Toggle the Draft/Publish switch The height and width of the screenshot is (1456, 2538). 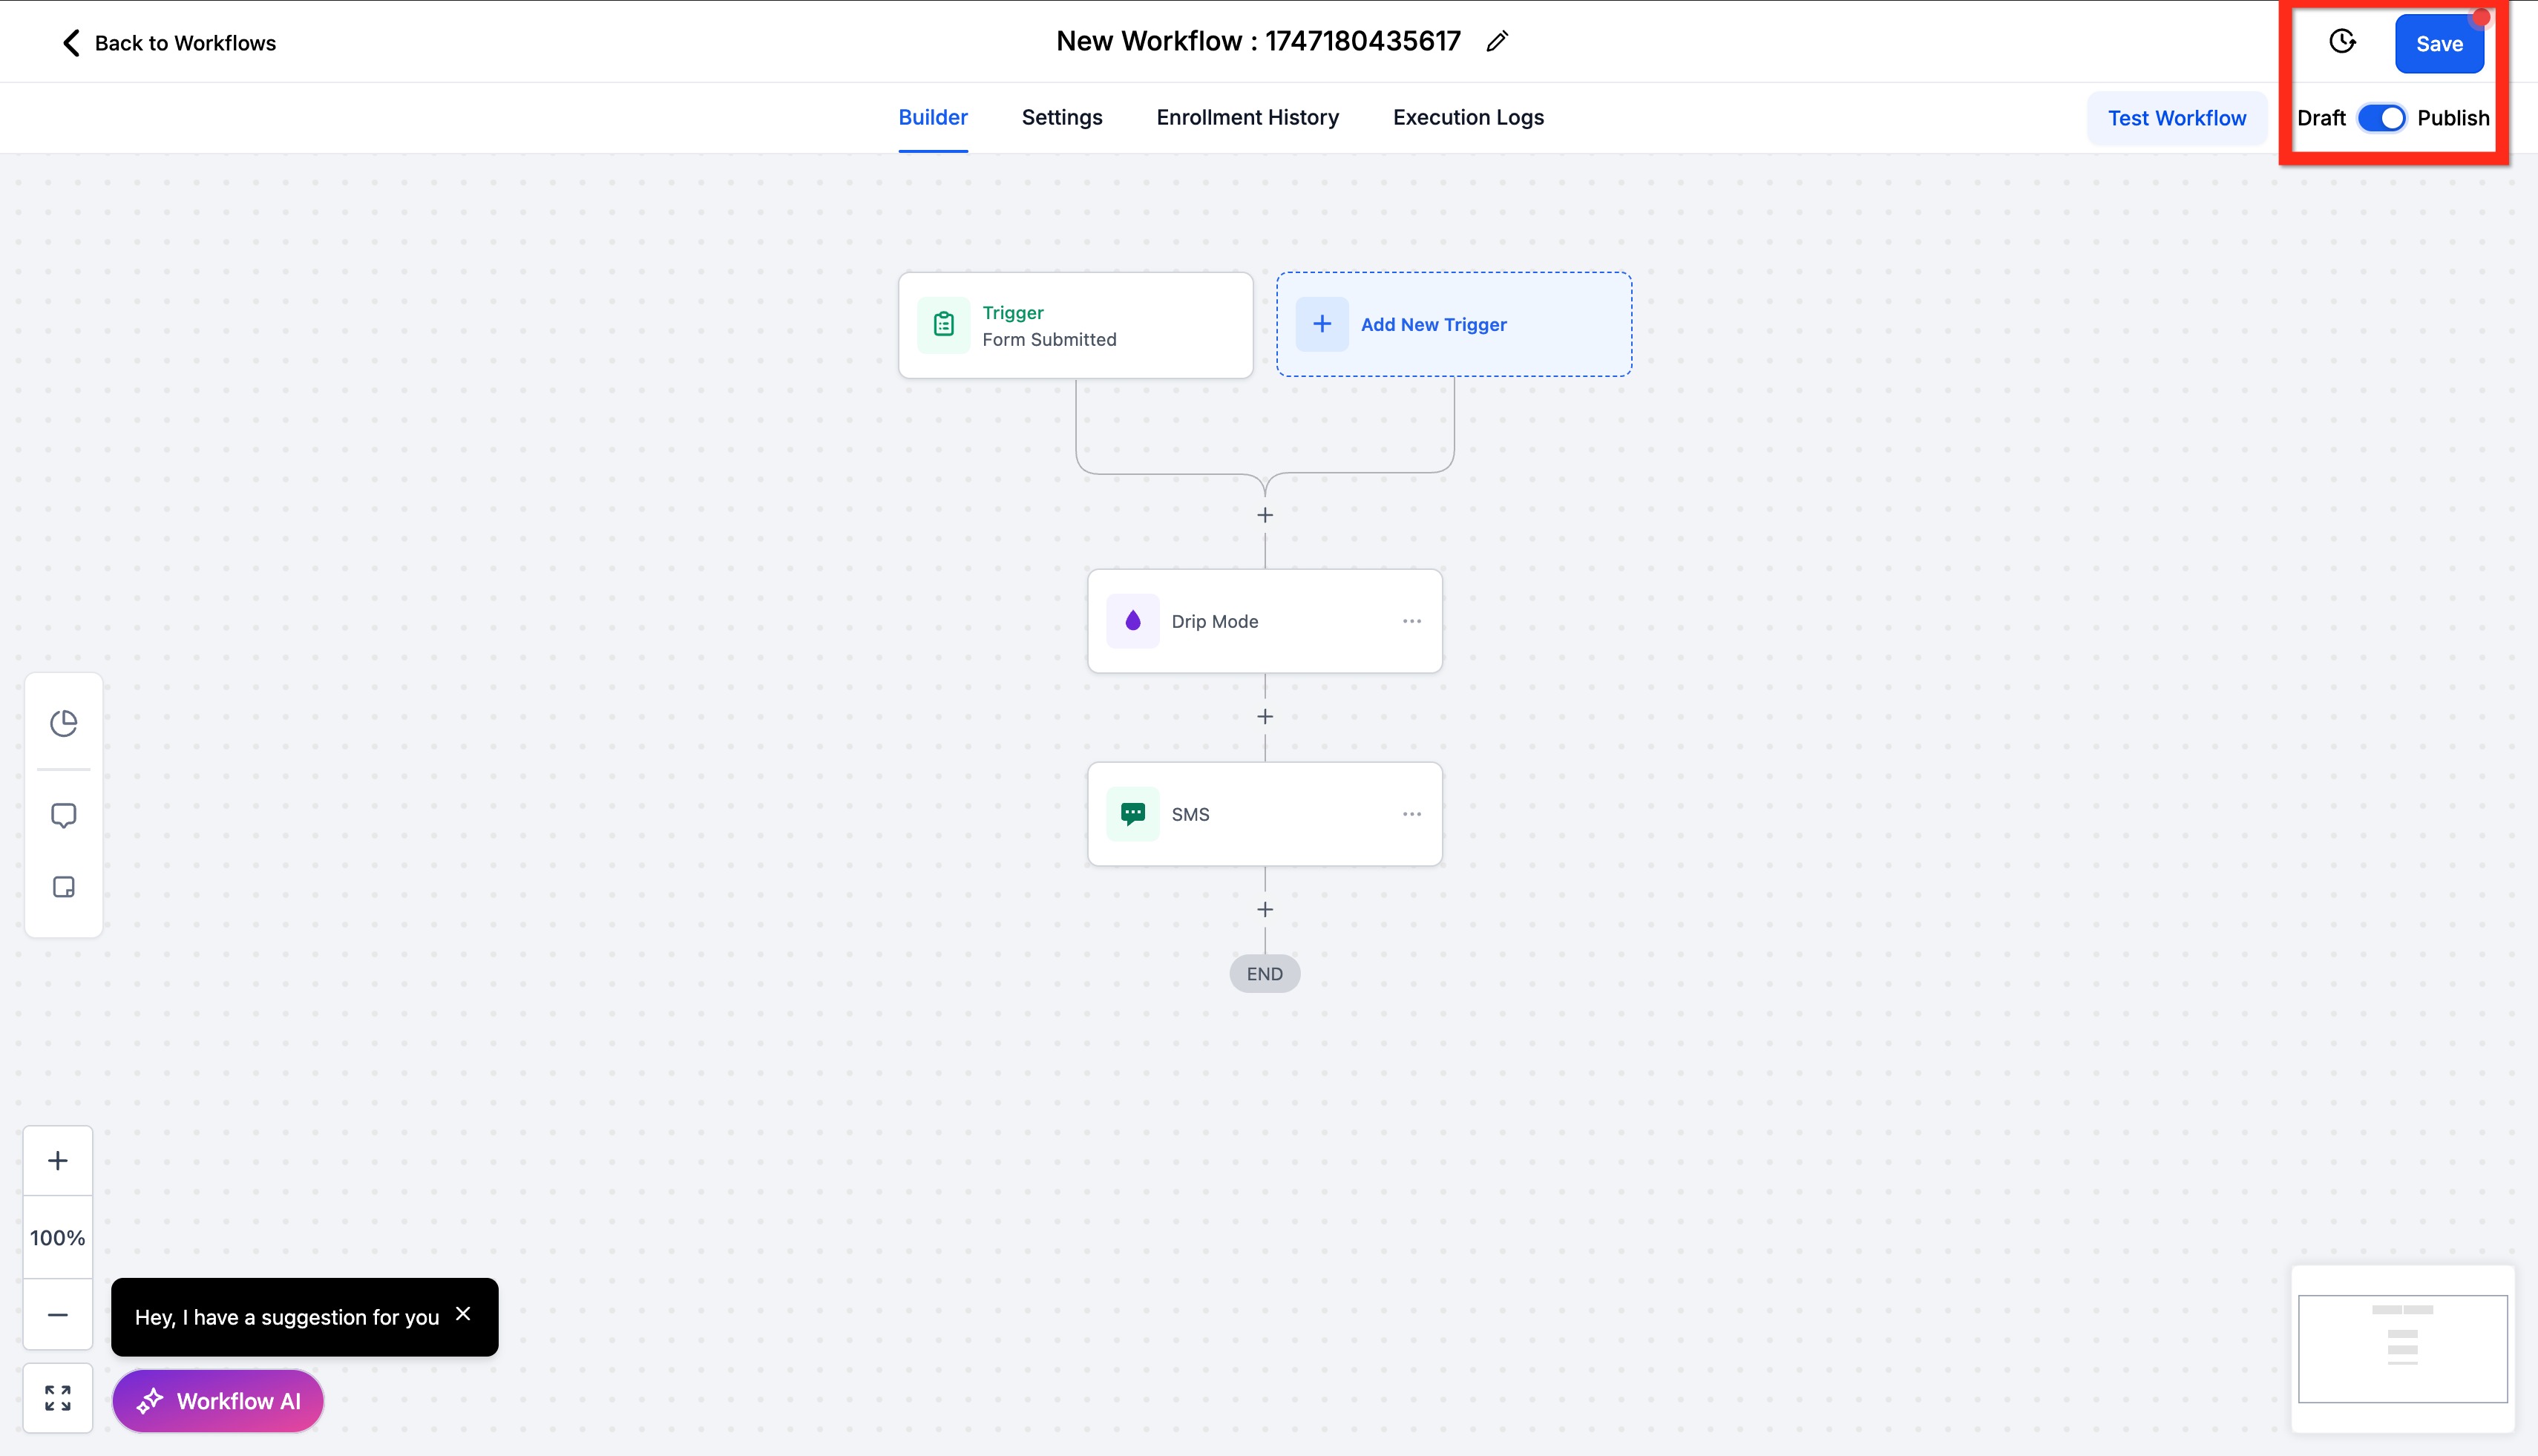point(2381,118)
